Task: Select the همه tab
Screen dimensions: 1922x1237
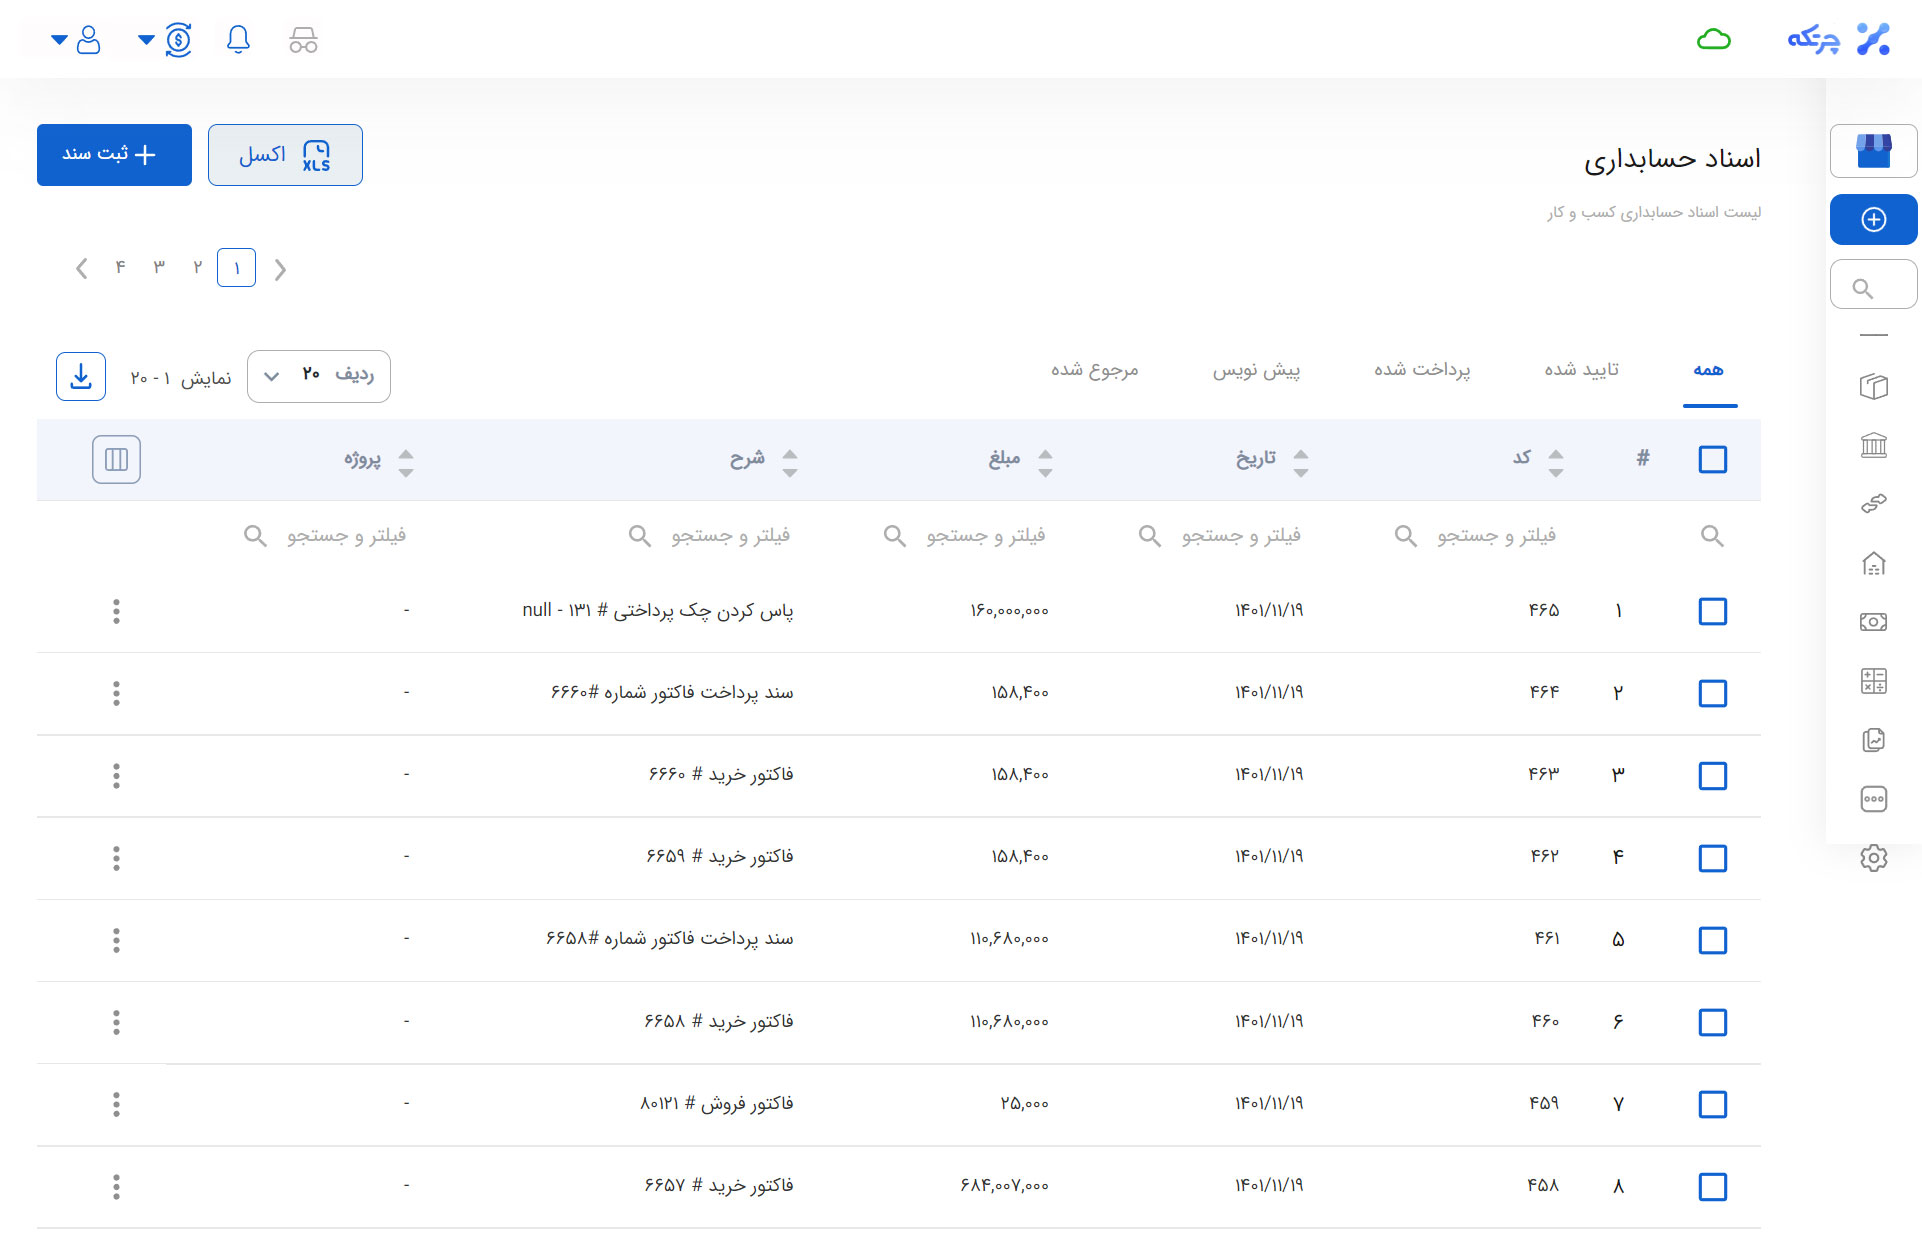Action: [1709, 370]
